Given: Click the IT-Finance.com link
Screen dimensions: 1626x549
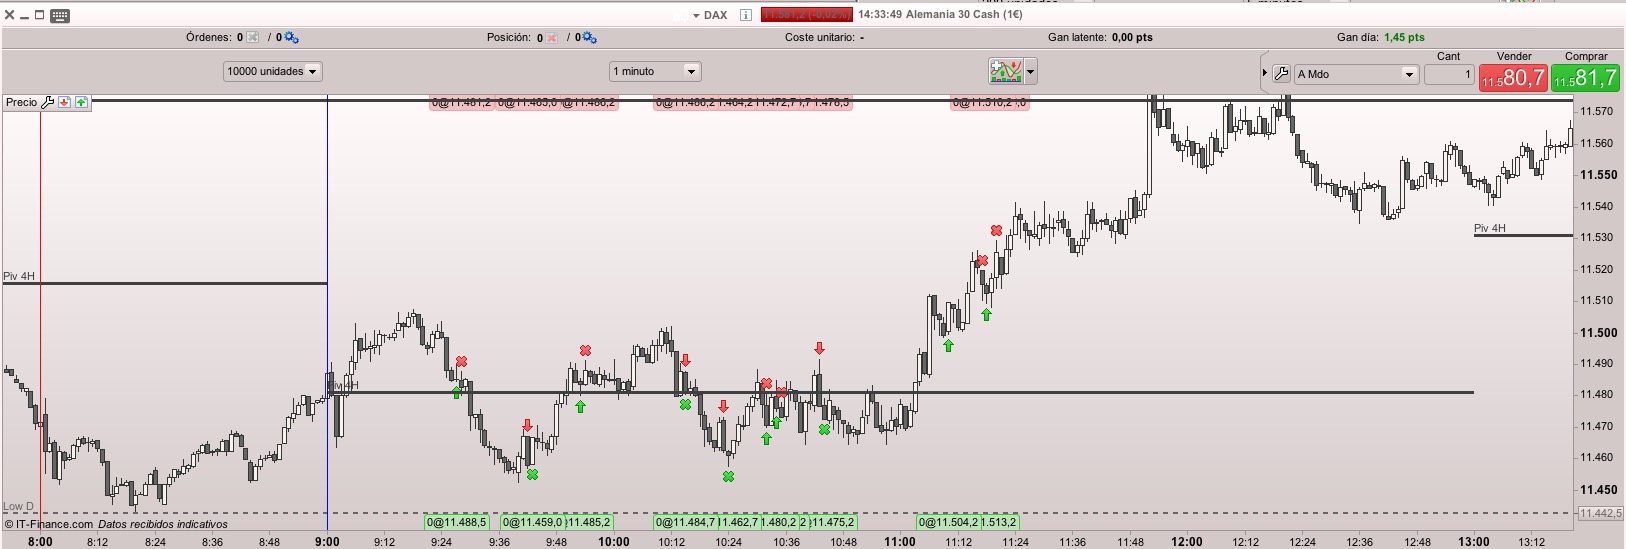Looking at the screenshot, I should pyautogui.click(x=54, y=524).
